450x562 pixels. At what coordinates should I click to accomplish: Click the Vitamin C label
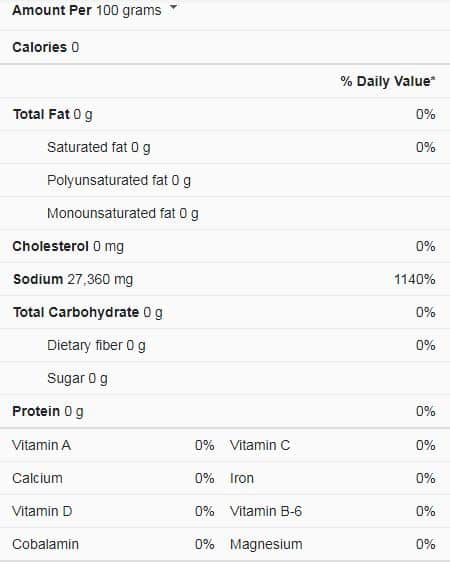tap(260, 445)
